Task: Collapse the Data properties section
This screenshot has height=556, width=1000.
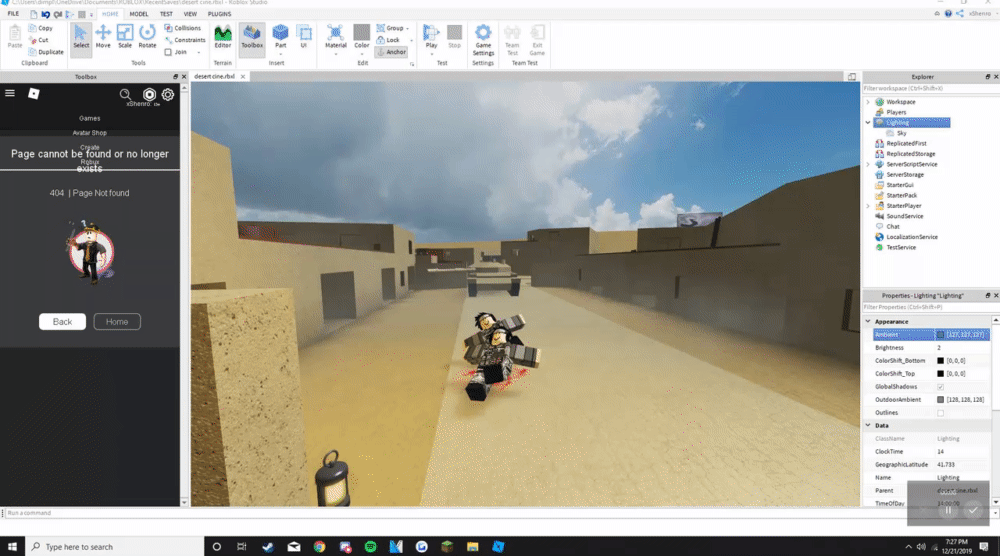Action: click(x=868, y=425)
